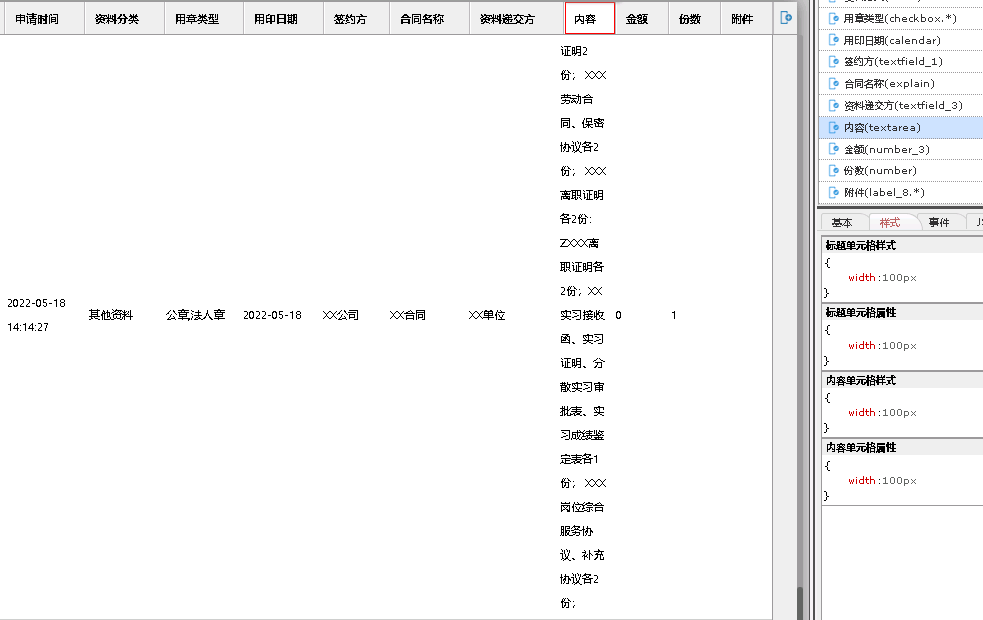983x620 pixels.
Task: Edit width value under 标题单元格样式
Action: point(882,278)
